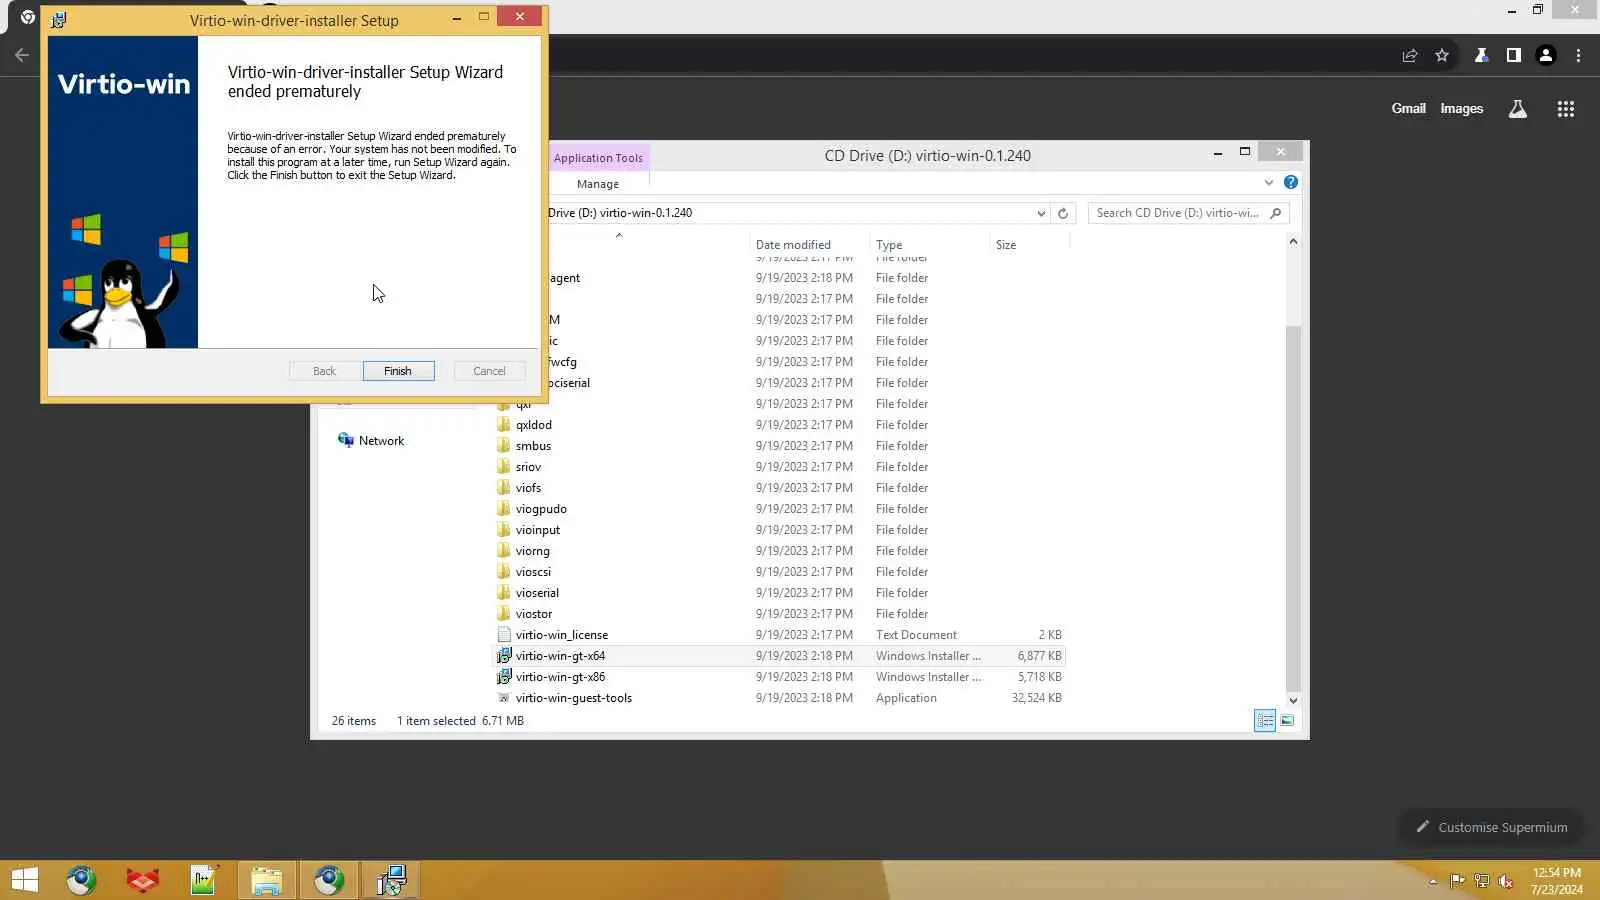Open the browser three-dot menu
Viewport: 1600px width, 900px height.
pyautogui.click(x=1579, y=56)
